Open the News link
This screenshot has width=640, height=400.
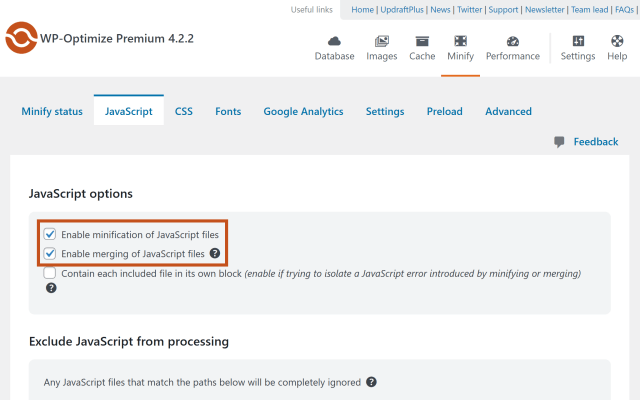coord(440,10)
